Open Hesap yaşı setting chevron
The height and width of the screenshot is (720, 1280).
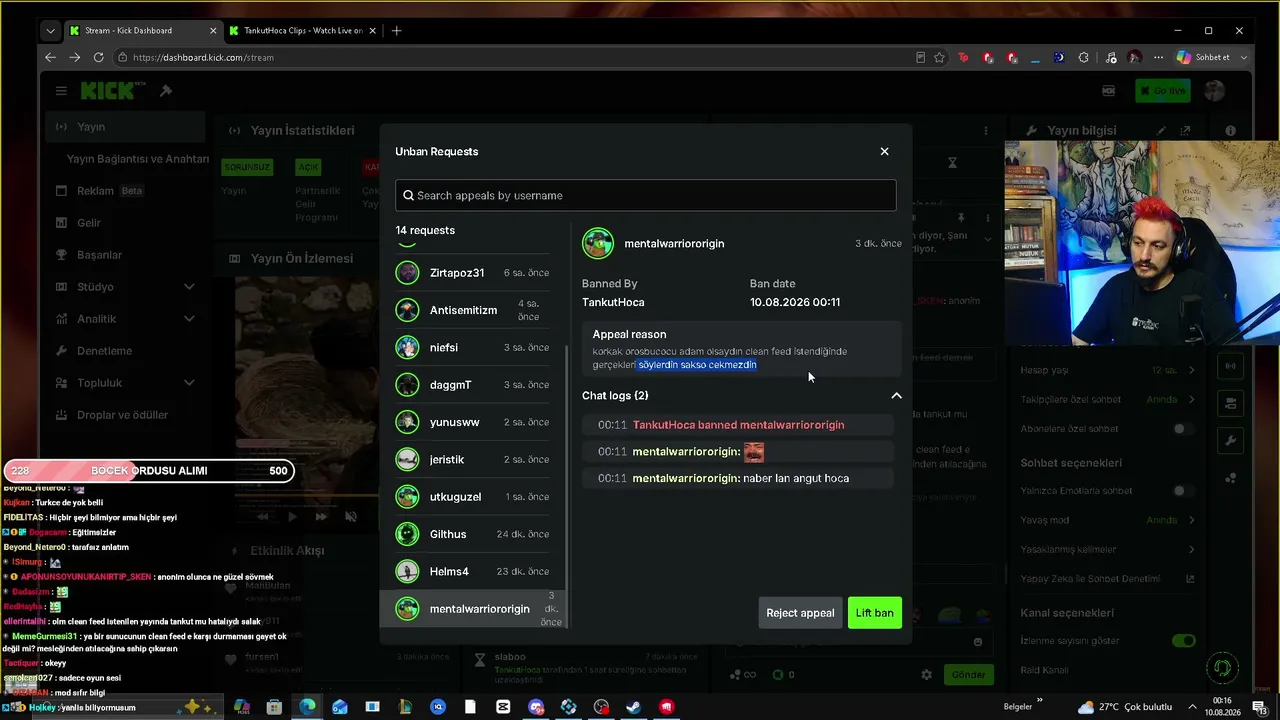point(1192,370)
